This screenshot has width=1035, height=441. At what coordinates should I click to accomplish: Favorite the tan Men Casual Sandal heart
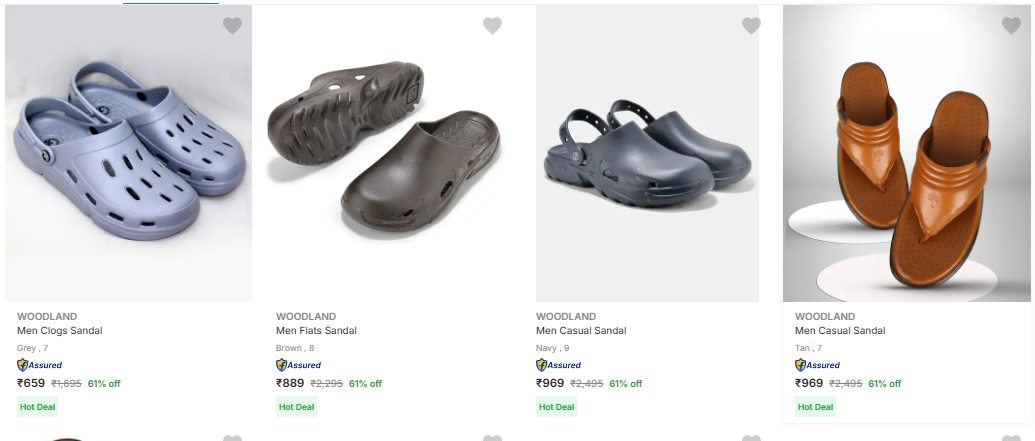(1011, 26)
